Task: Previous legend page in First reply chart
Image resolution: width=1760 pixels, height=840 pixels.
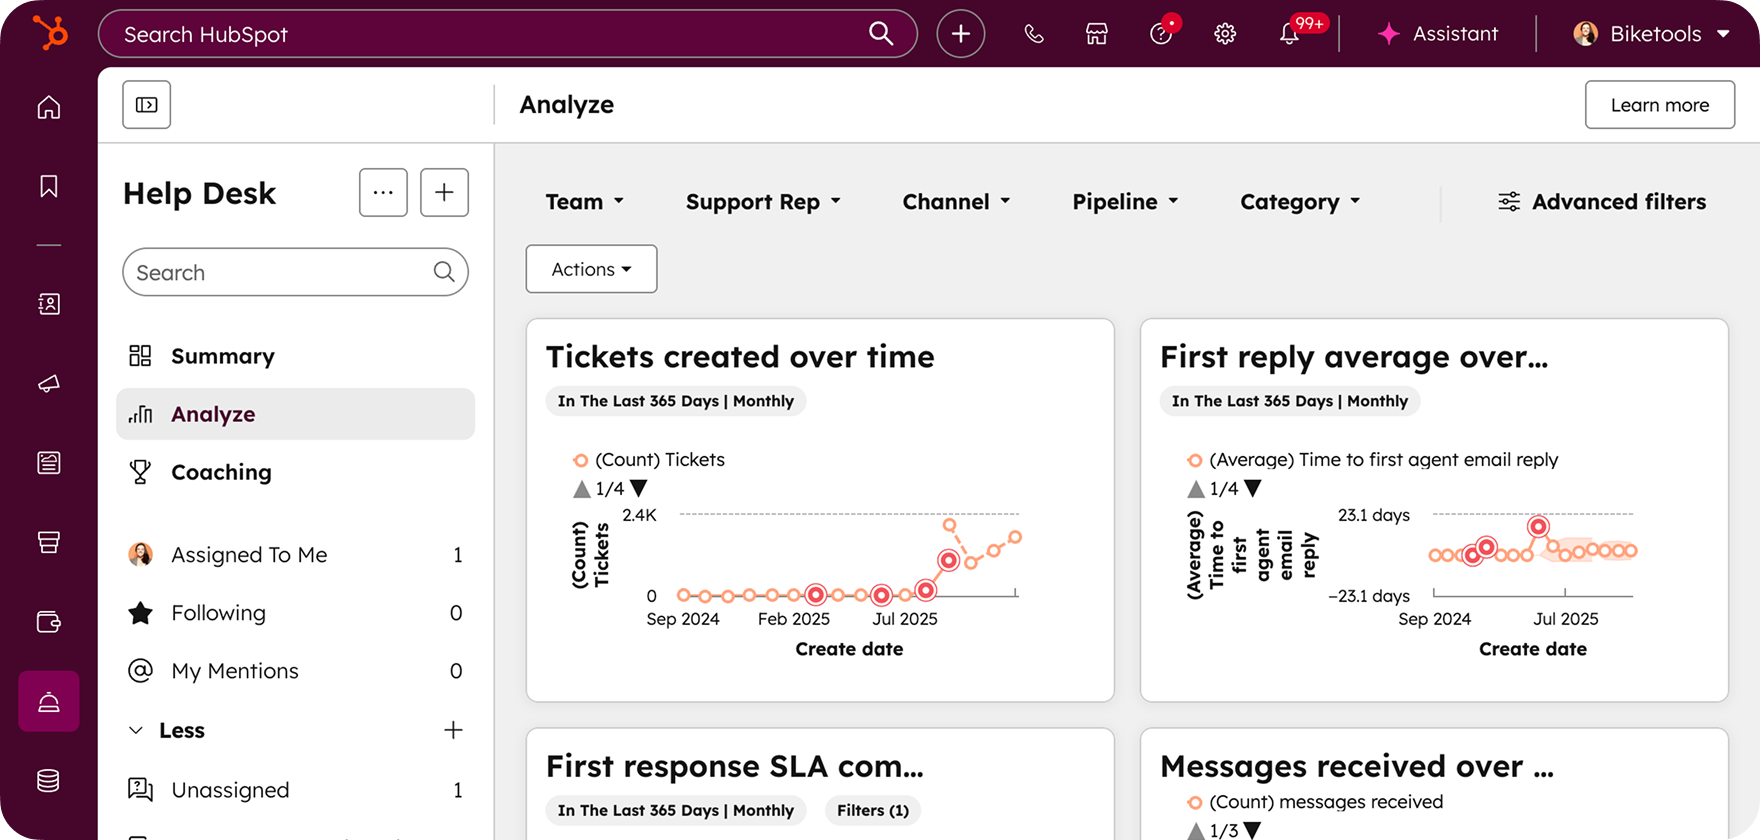Action: [1196, 489]
